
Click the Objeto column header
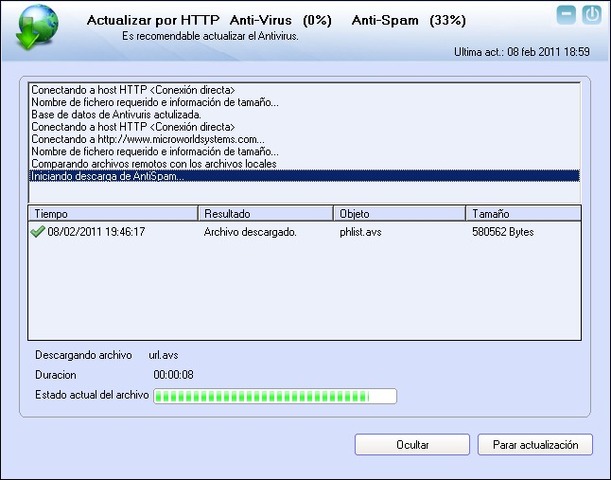(400, 214)
